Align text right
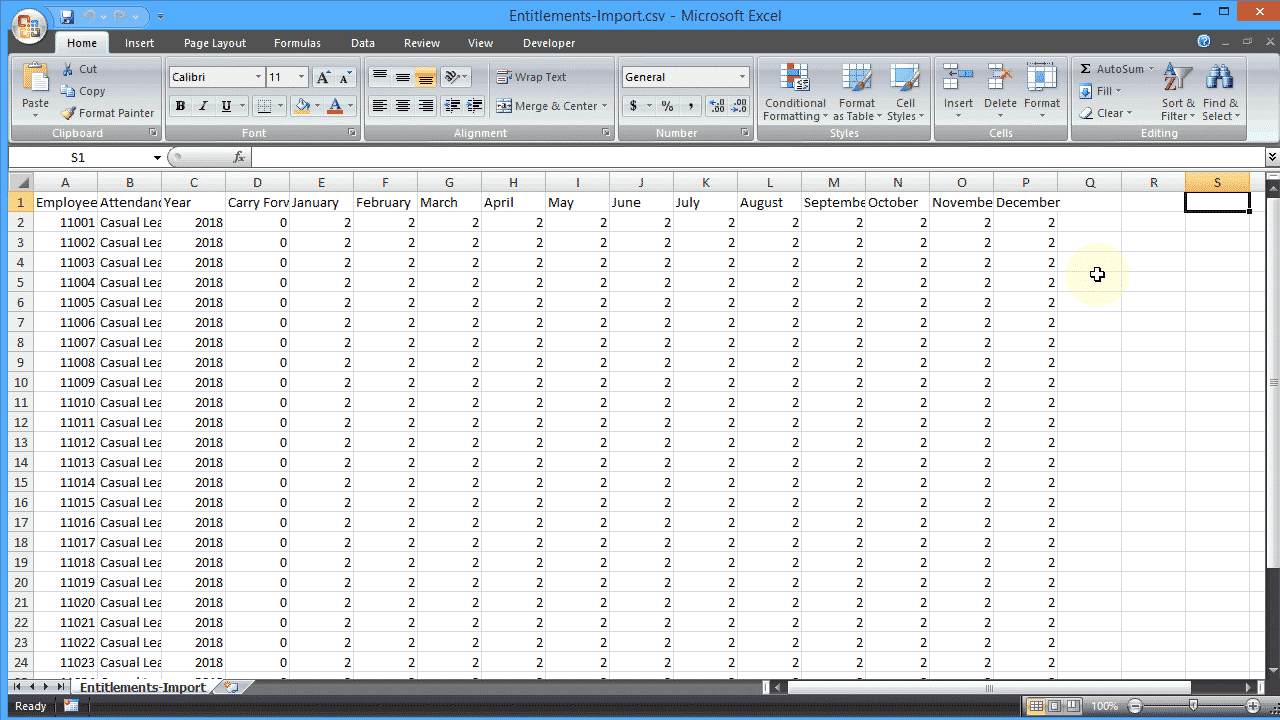The width and height of the screenshot is (1280, 720). pyautogui.click(x=425, y=106)
